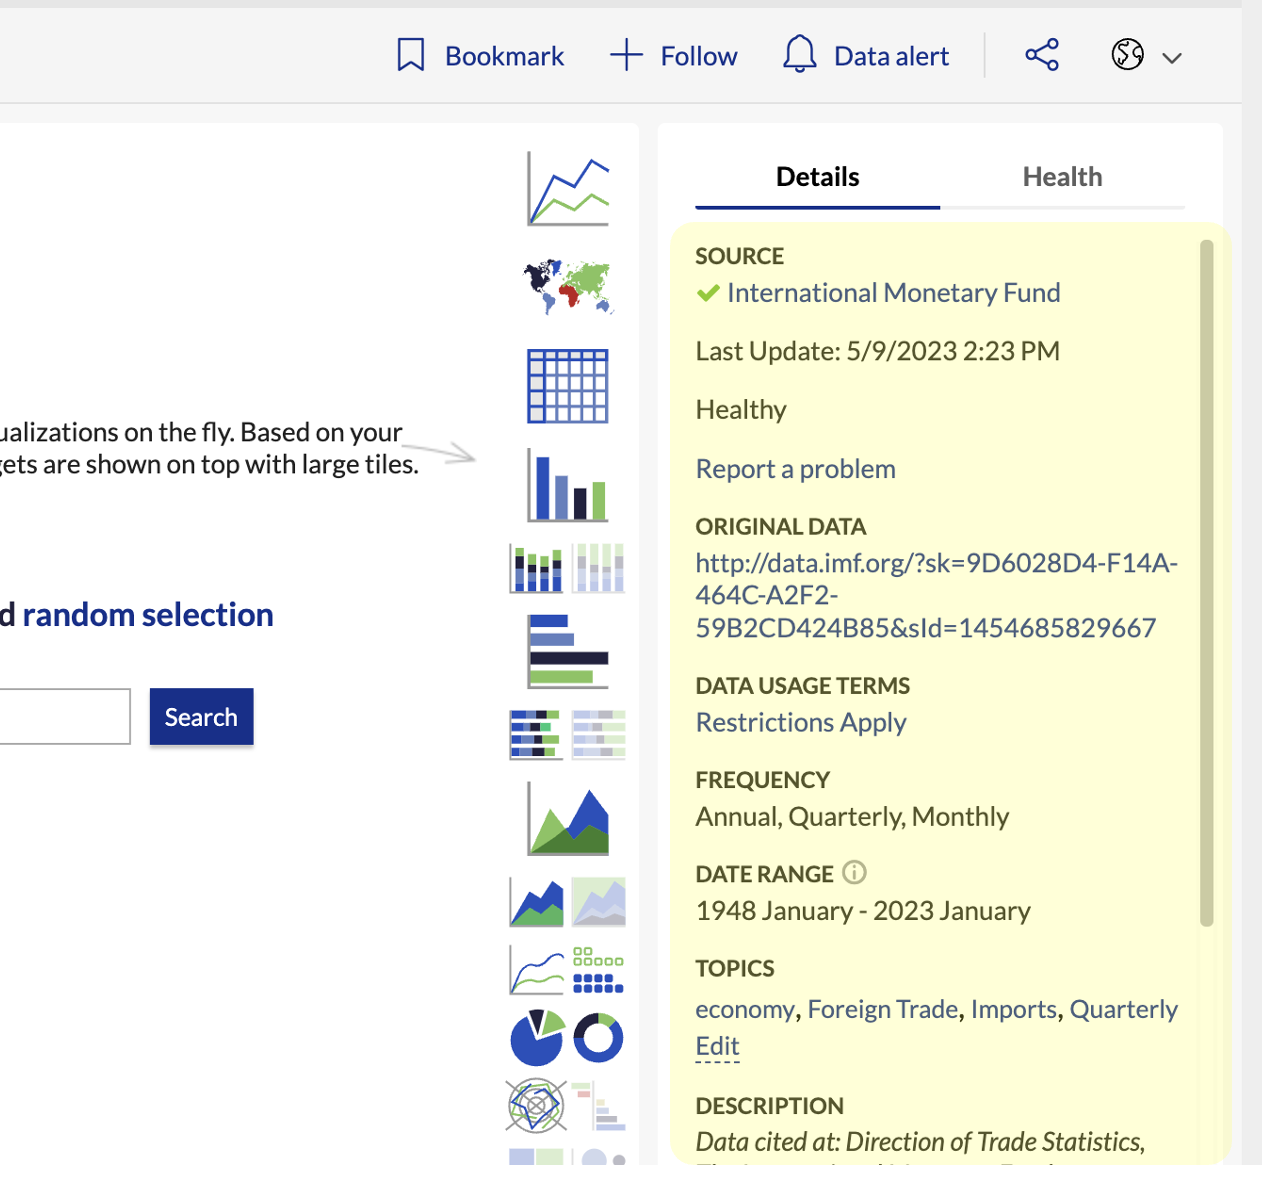Select the donut chart visualization
Viewport: 1262px width, 1180px height.
(599, 1038)
